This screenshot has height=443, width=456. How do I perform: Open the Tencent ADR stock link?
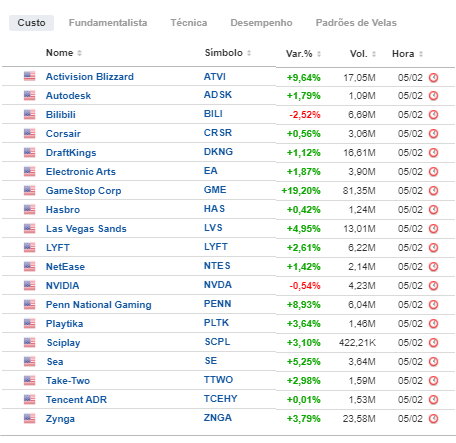[x=76, y=400]
